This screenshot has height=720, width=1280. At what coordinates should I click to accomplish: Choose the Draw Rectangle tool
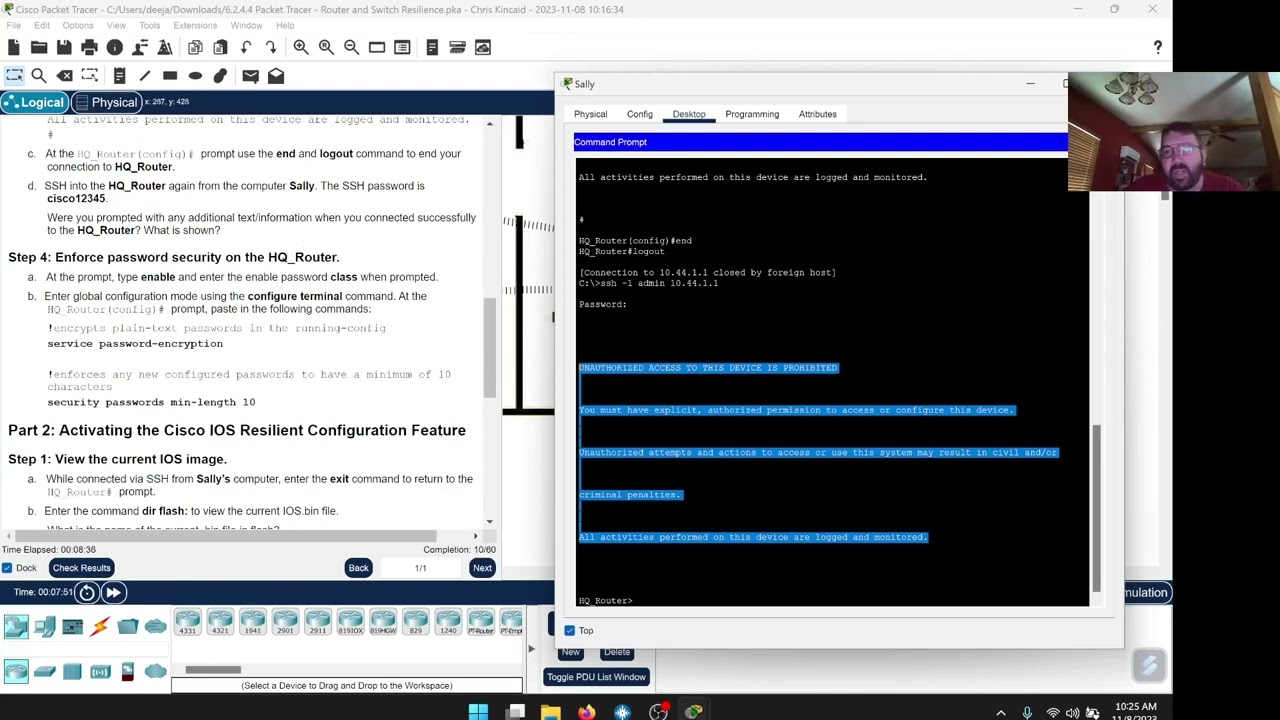point(170,76)
